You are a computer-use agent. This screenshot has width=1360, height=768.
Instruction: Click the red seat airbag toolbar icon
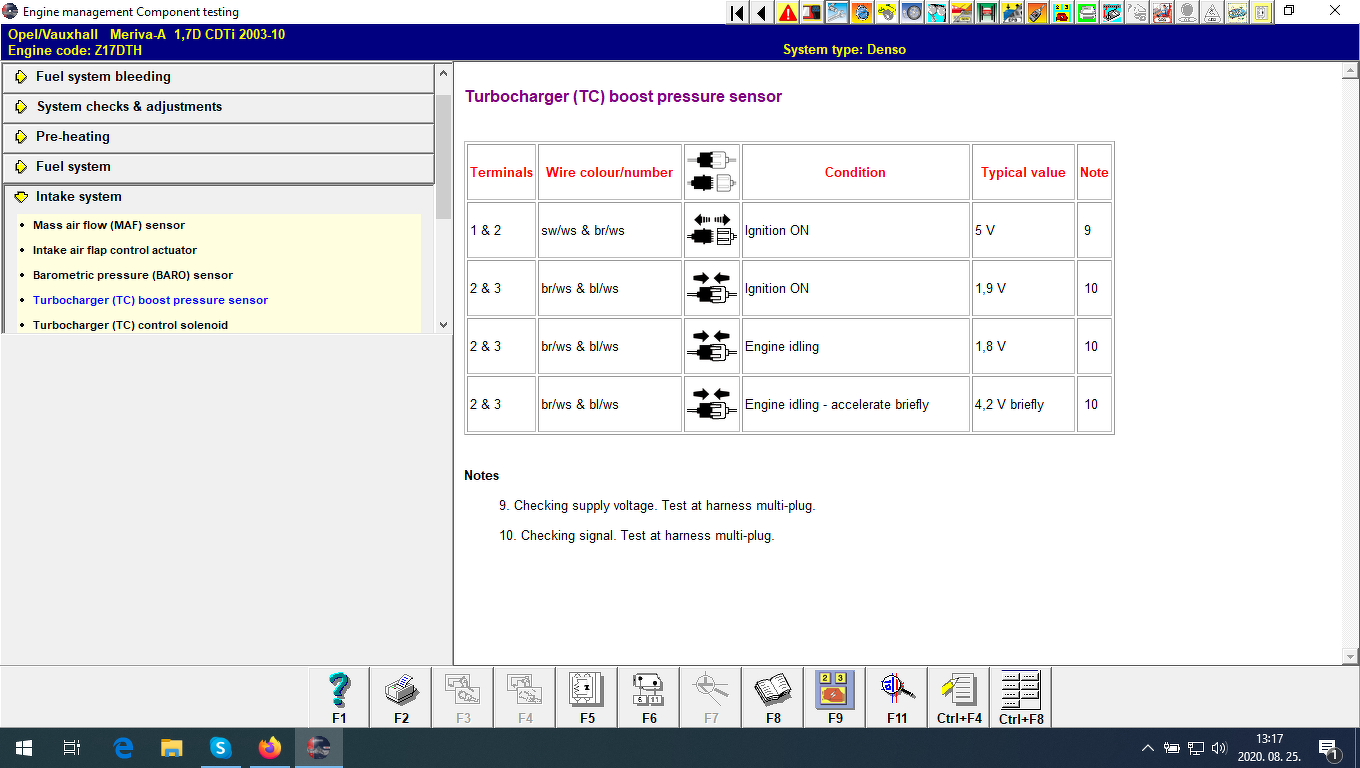[1162, 13]
